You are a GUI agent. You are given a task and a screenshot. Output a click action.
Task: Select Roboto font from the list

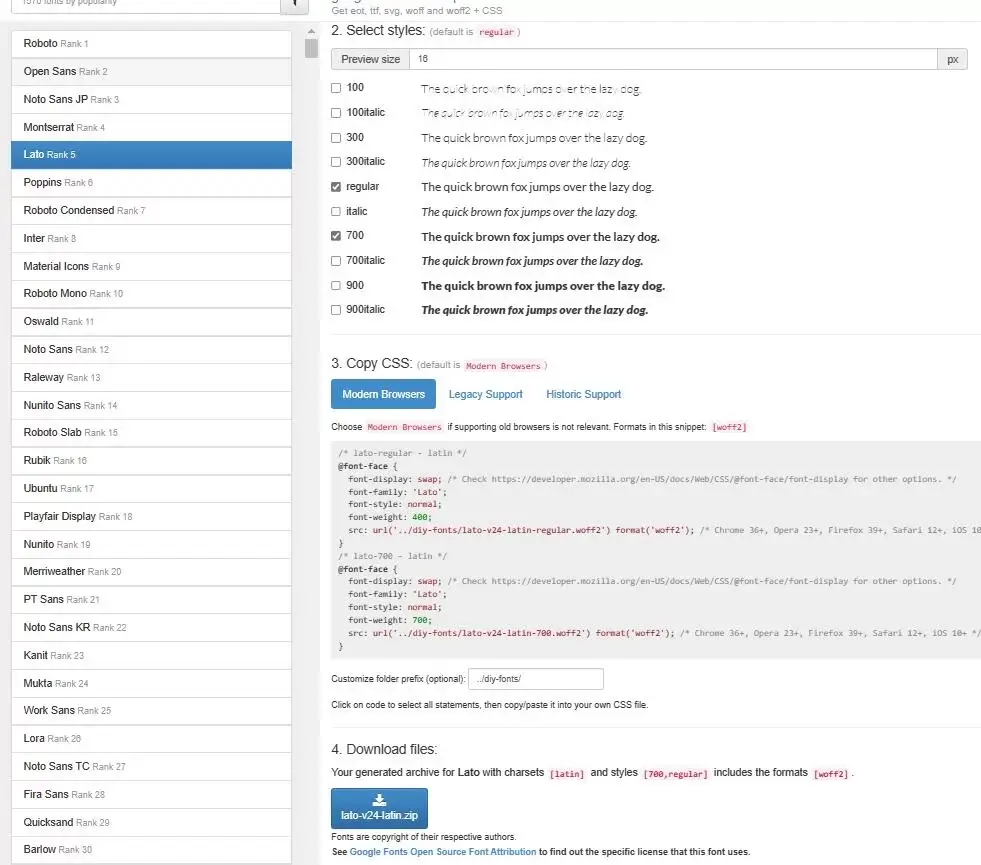pyautogui.click(x=150, y=44)
